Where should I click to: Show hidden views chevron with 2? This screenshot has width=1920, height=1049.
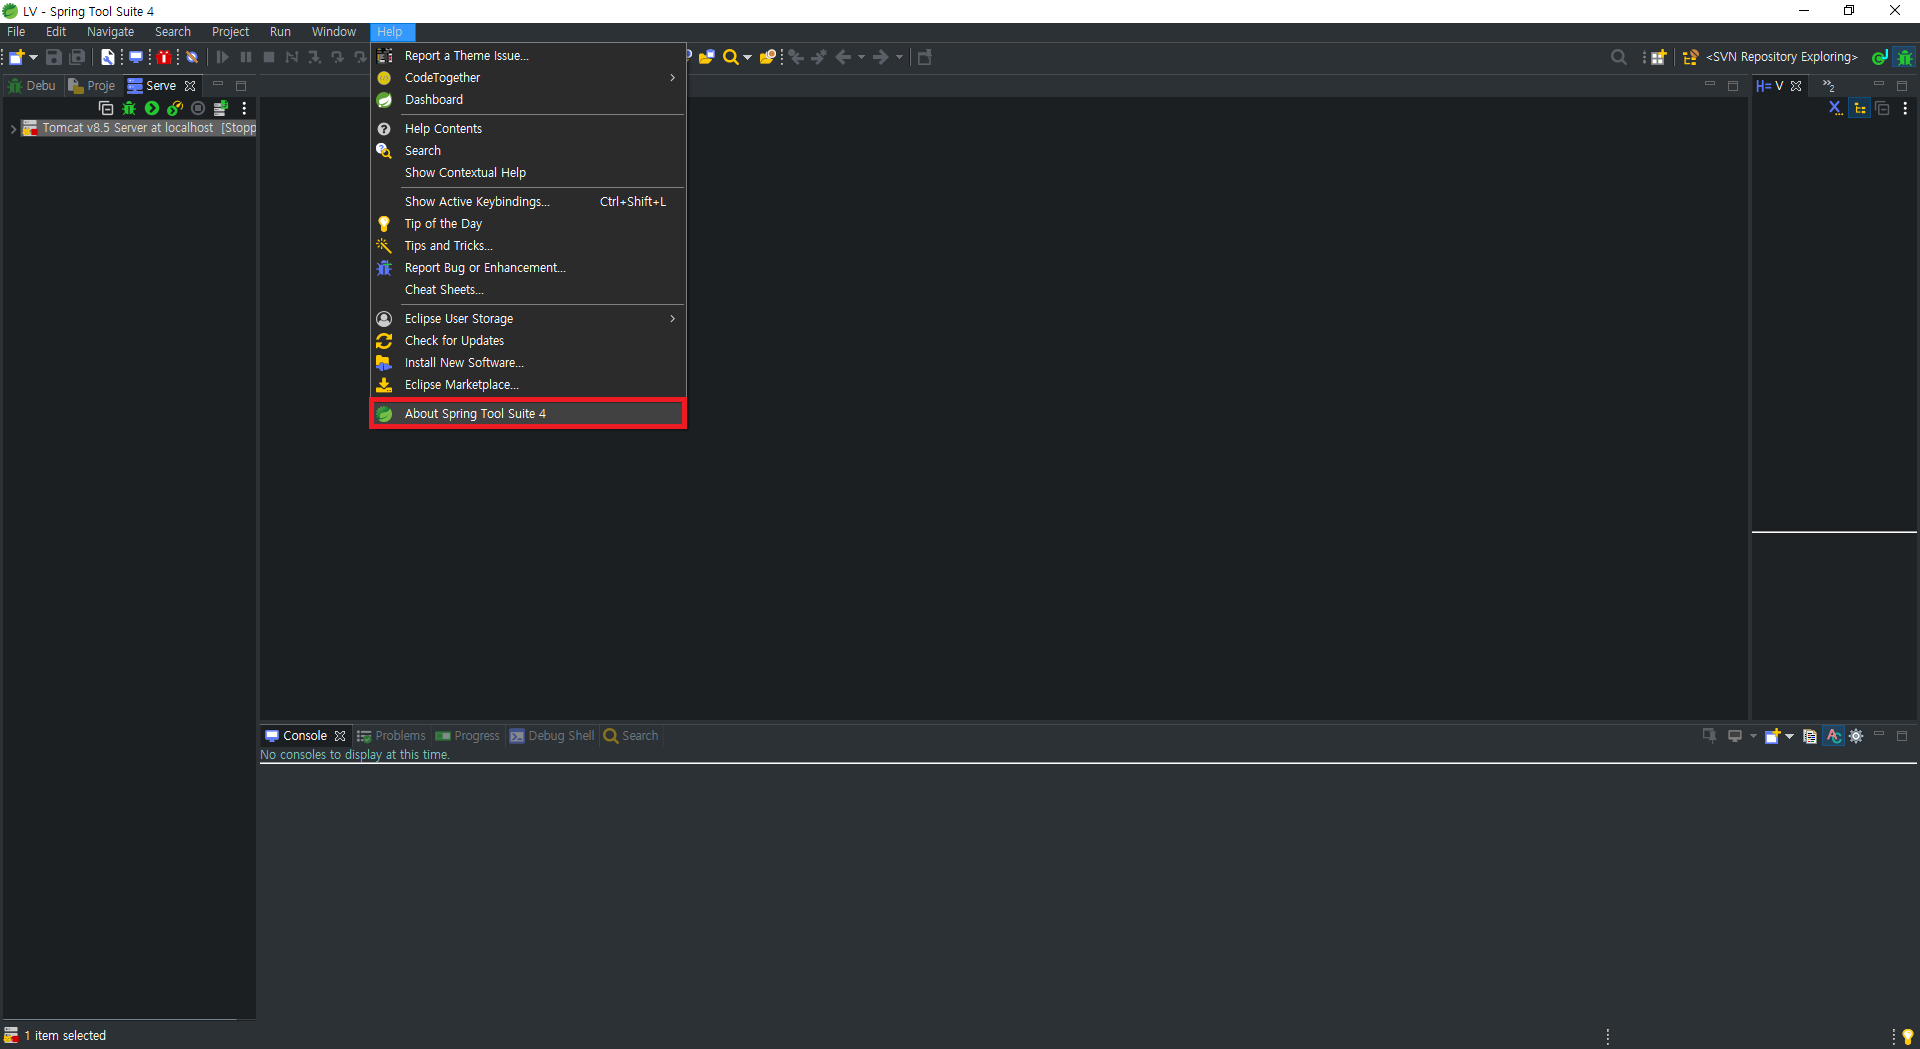(x=1829, y=86)
